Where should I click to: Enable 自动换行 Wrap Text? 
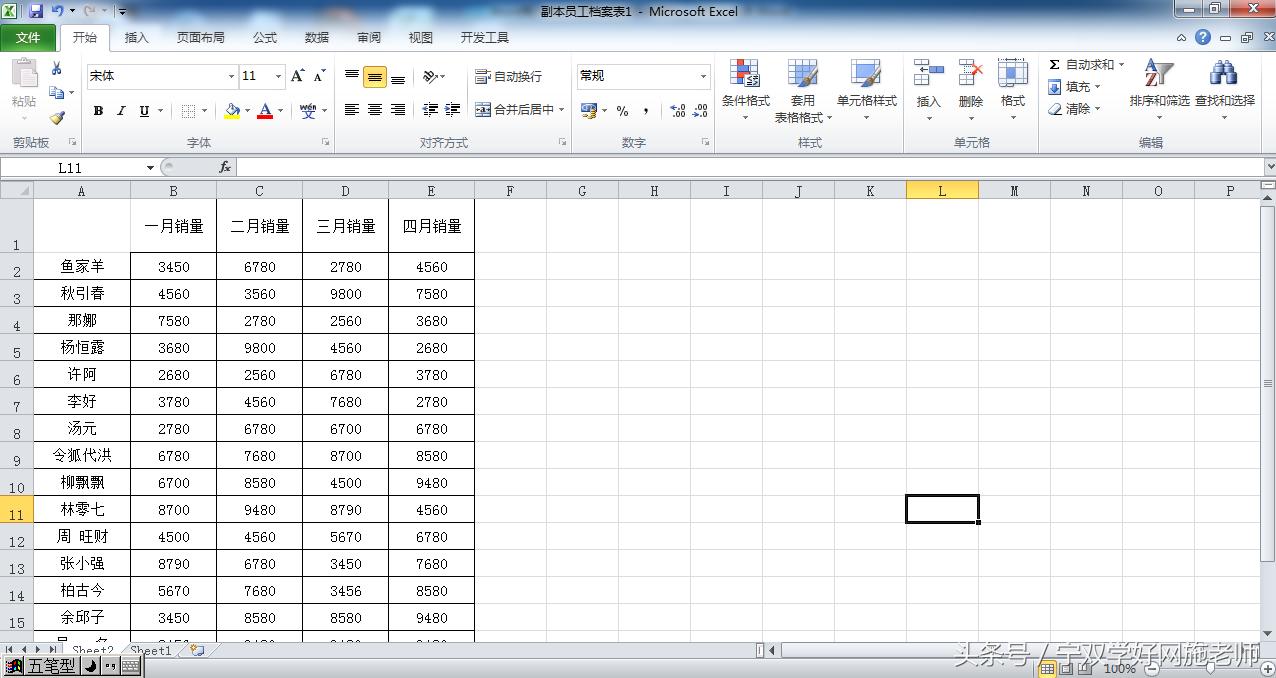[x=508, y=75]
